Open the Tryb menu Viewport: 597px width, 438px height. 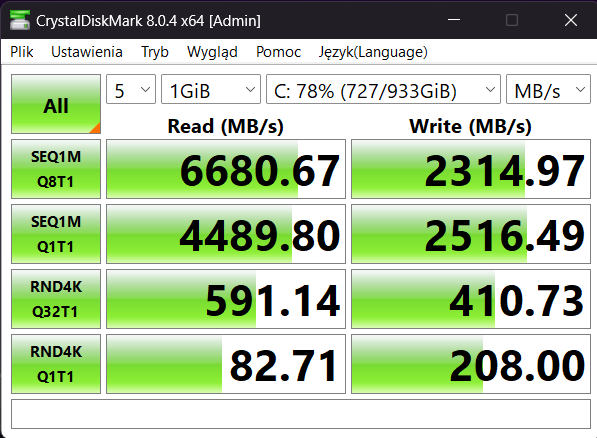[x=155, y=52]
